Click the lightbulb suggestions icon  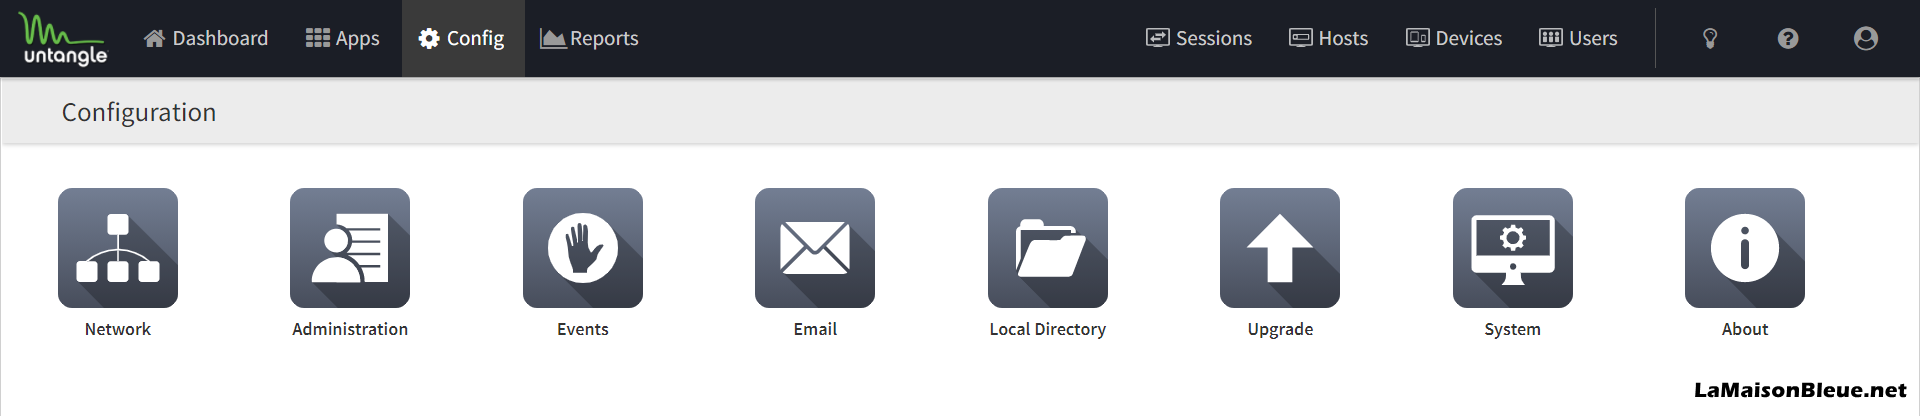1710,38
